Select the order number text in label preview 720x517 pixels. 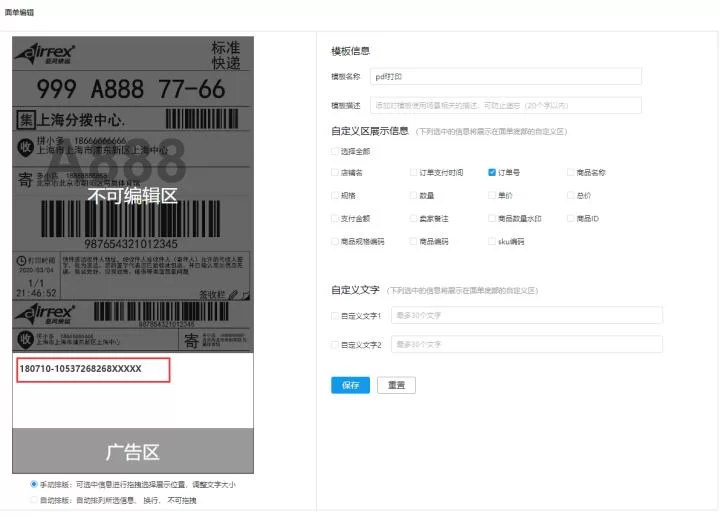(x=80, y=369)
